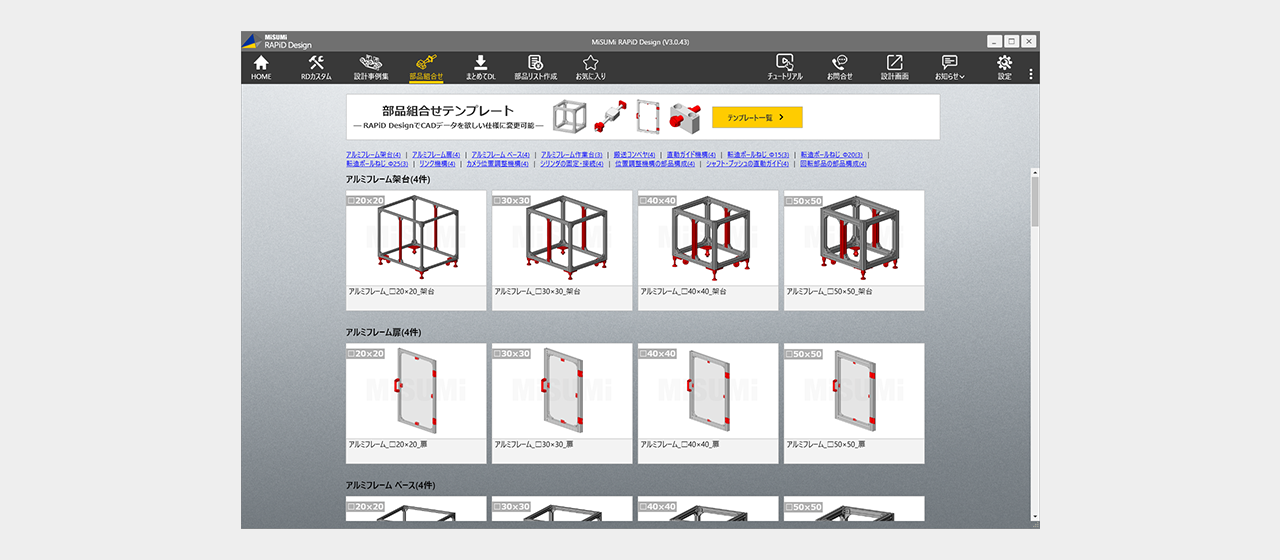Screen dimensions: 1280x560
Task: Open 設定 gear icon
Action: [1004, 66]
